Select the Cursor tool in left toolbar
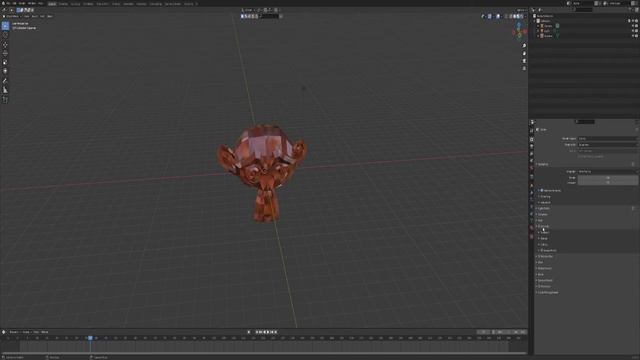 pos(5,36)
